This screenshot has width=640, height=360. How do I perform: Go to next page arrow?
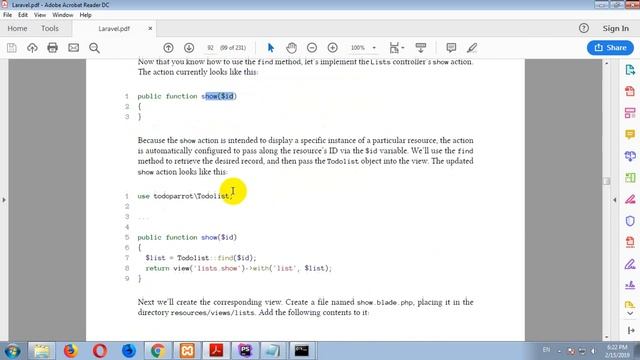coord(189,48)
